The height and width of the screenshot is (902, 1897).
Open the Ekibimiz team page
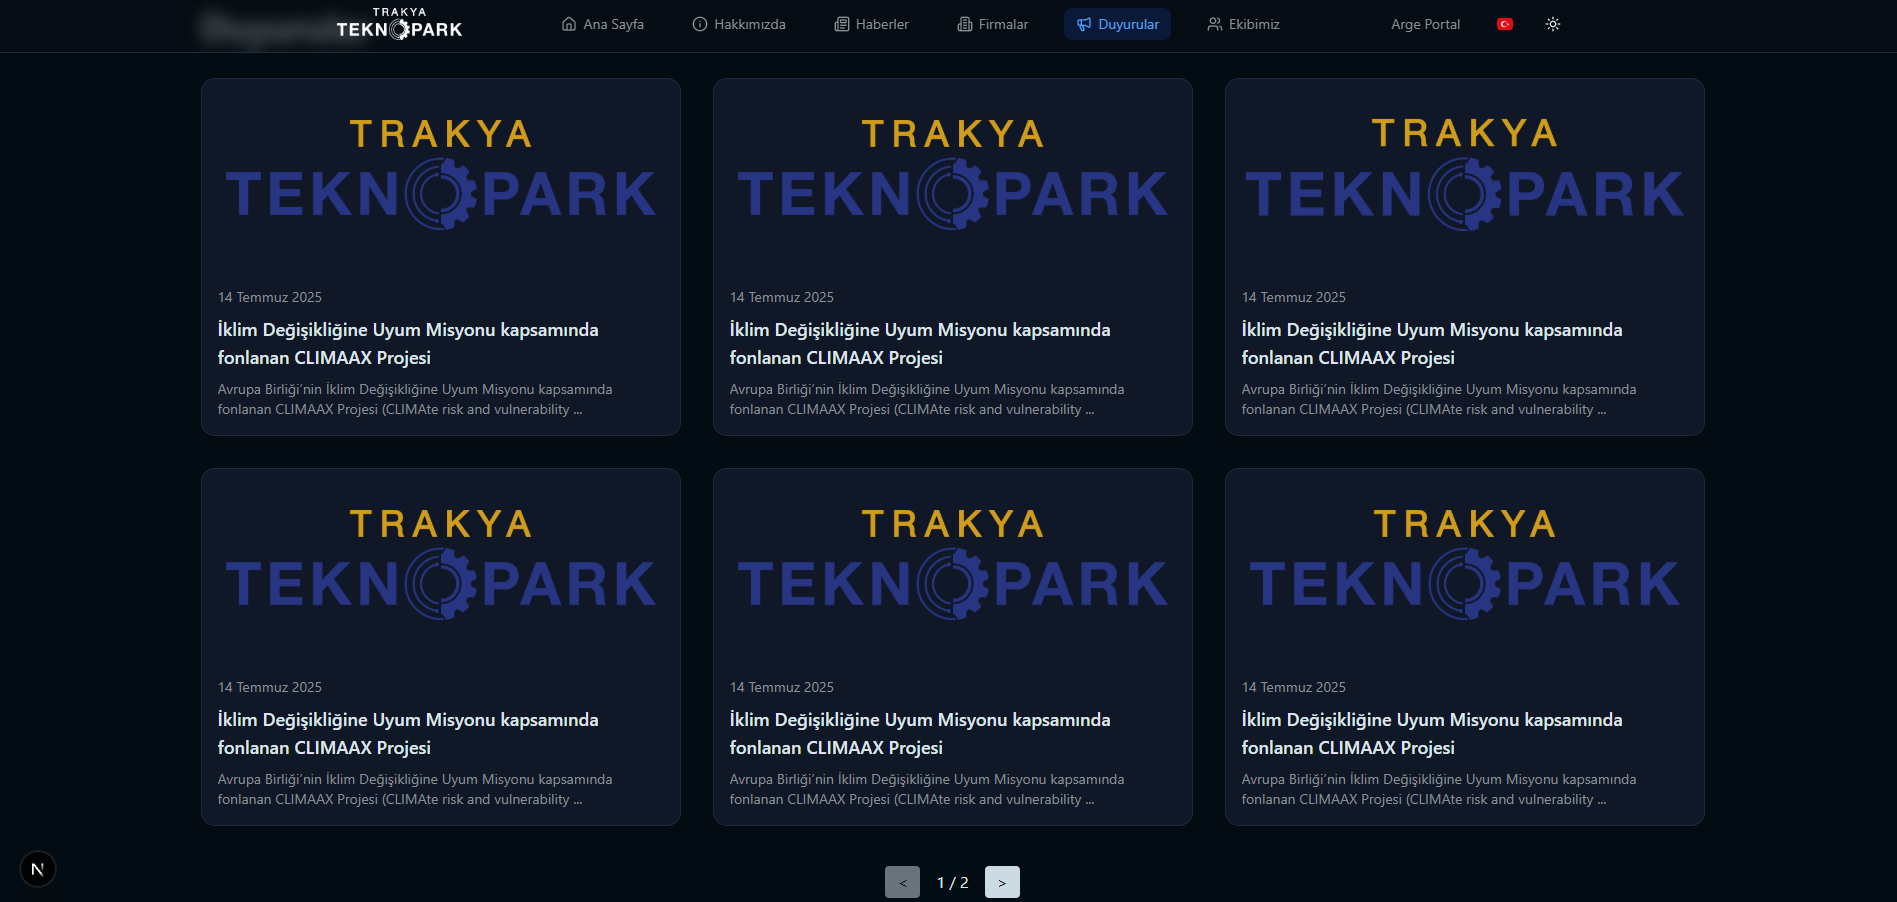tap(1243, 24)
